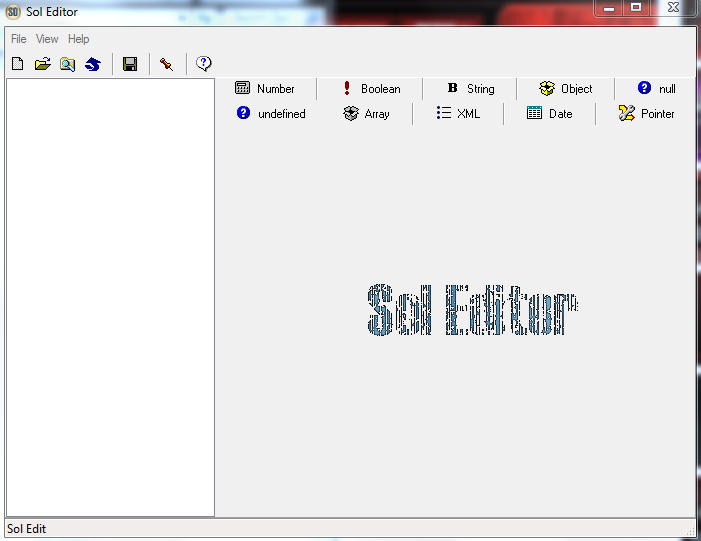
Task: Open the View menu
Action: 47,39
